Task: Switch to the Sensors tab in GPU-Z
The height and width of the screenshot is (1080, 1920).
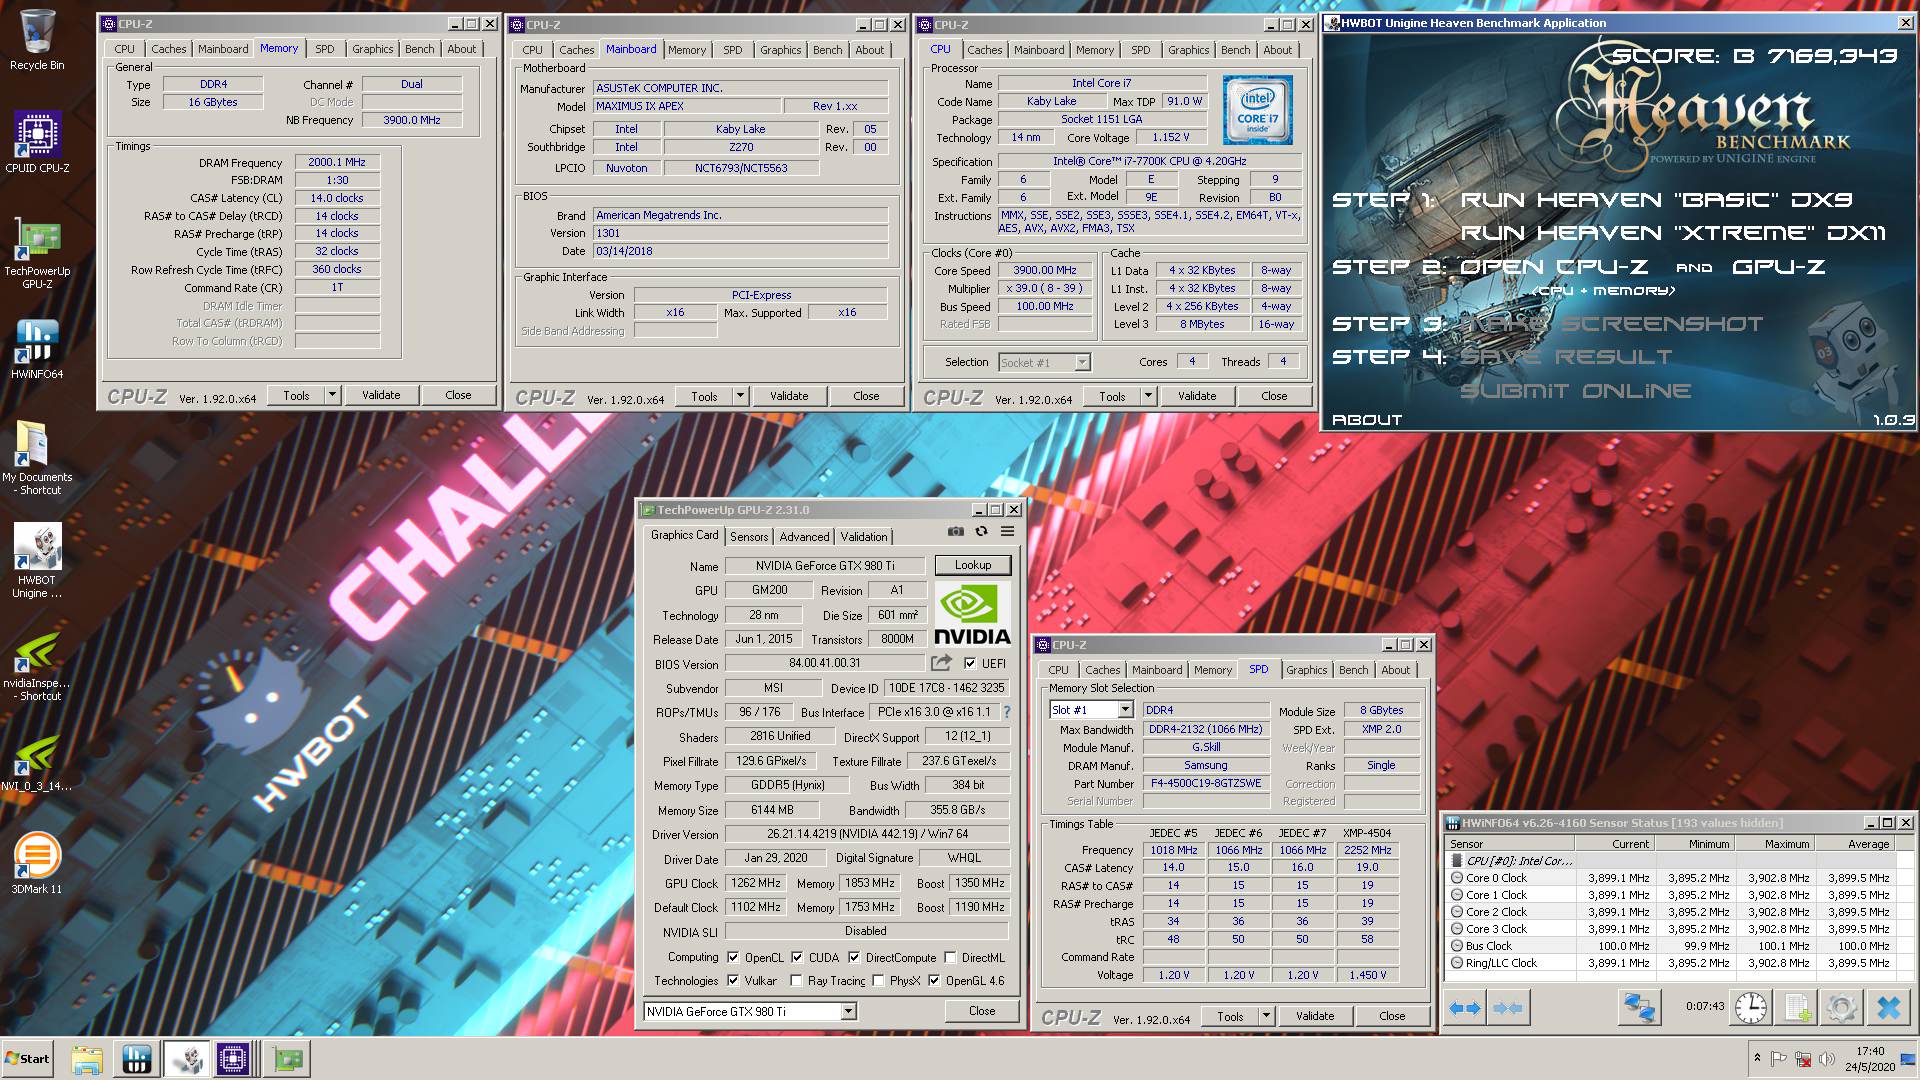Action: 749,537
